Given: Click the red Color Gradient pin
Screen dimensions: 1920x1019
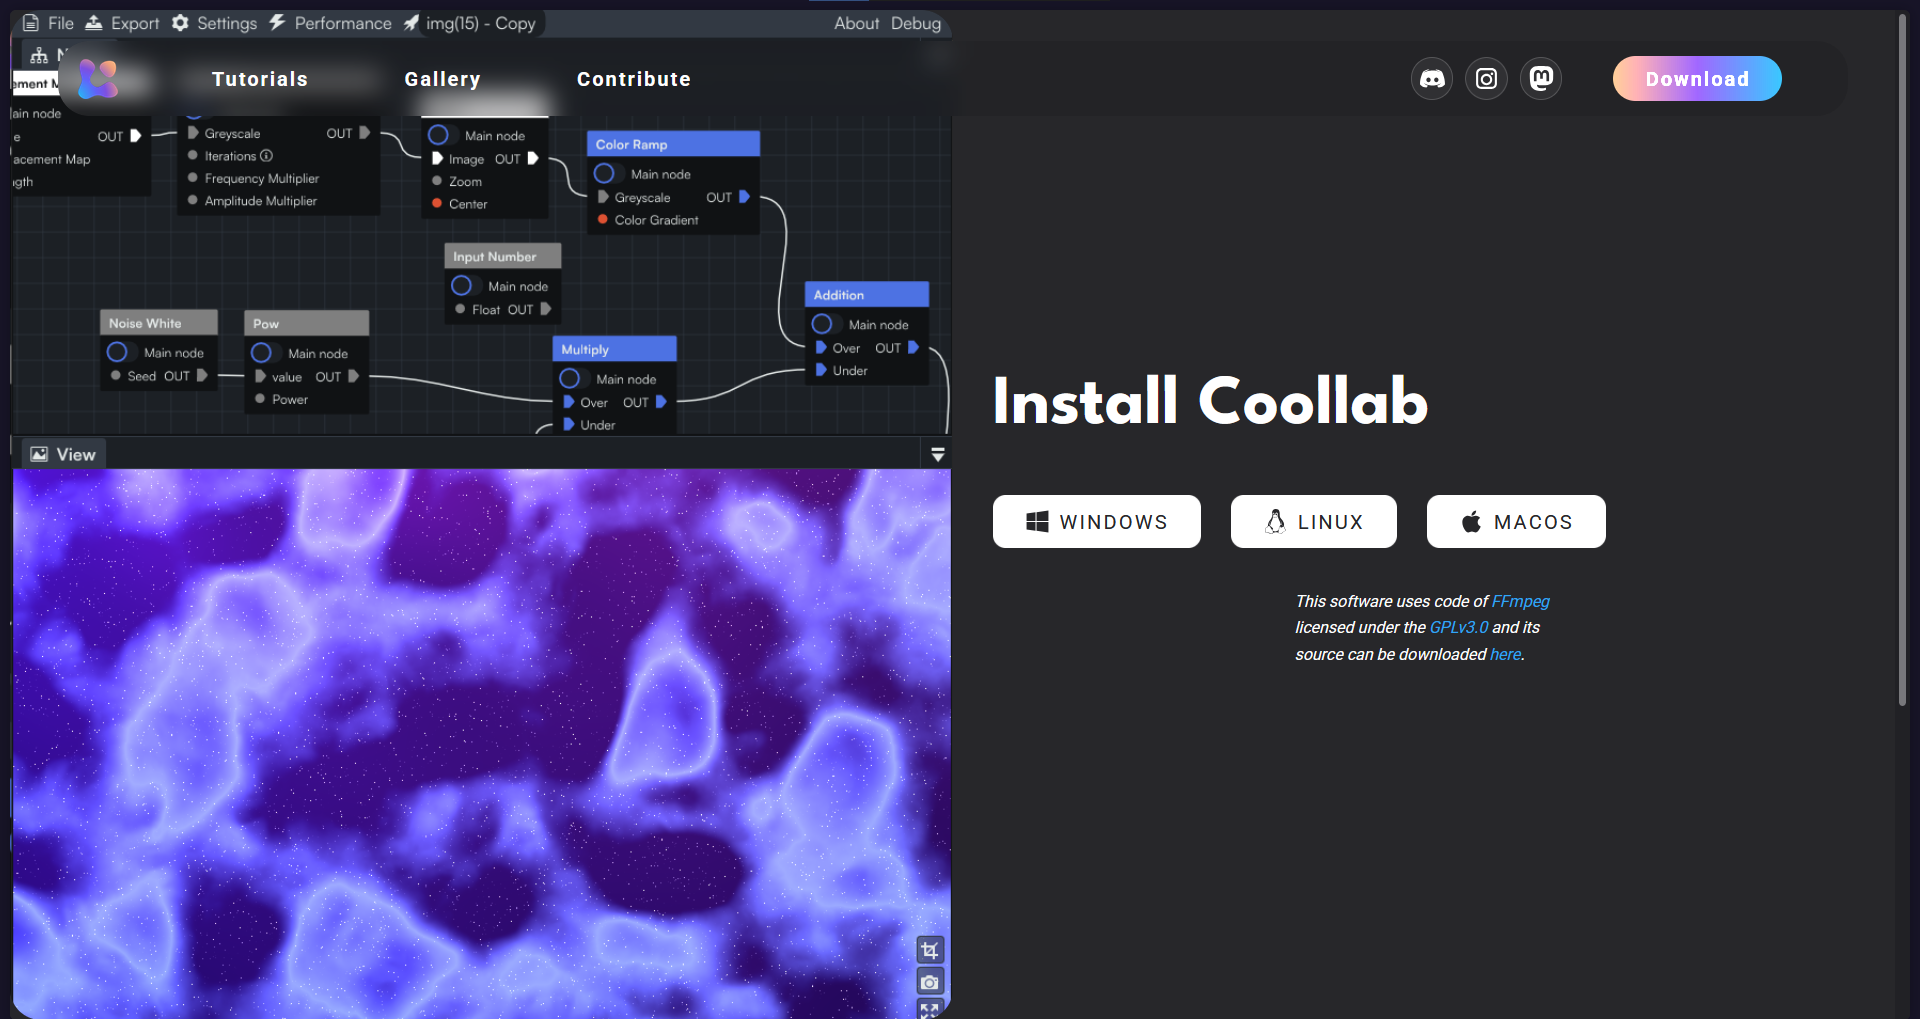Looking at the screenshot, I should [x=603, y=220].
